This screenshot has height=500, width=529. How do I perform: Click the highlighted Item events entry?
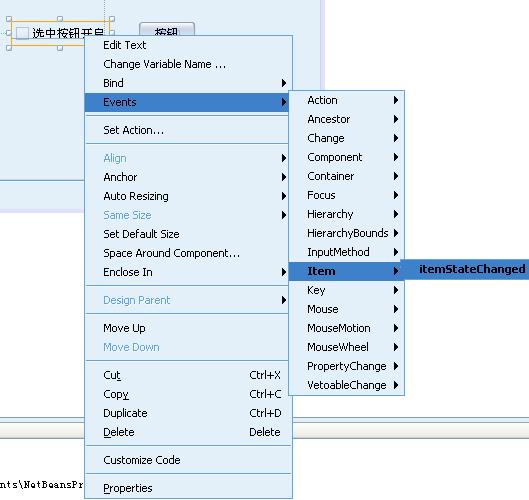pos(345,271)
